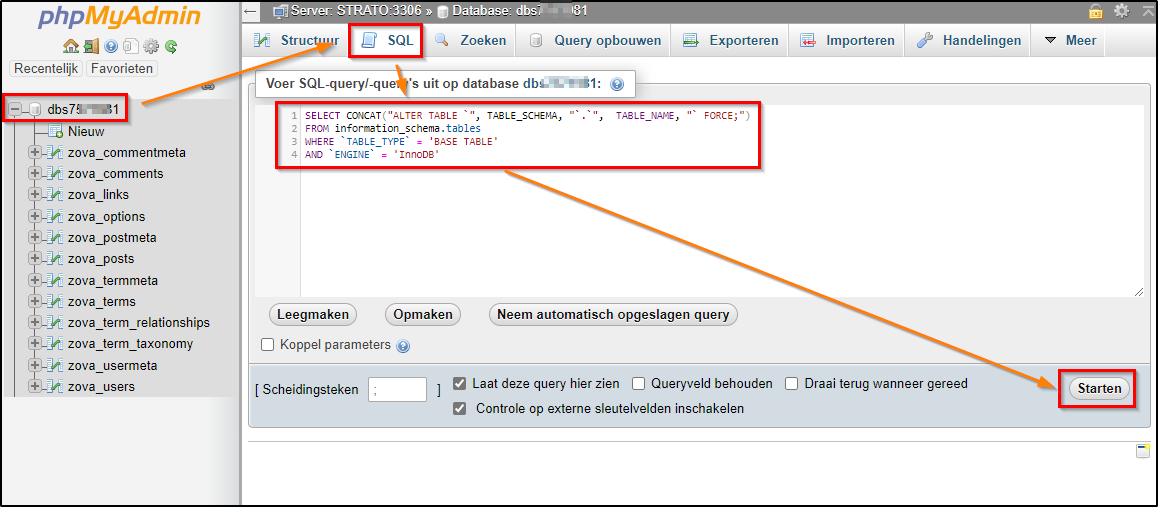The image size is (1158, 507).
Task: Click the table icon of zova_posts
Action: [55, 259]
